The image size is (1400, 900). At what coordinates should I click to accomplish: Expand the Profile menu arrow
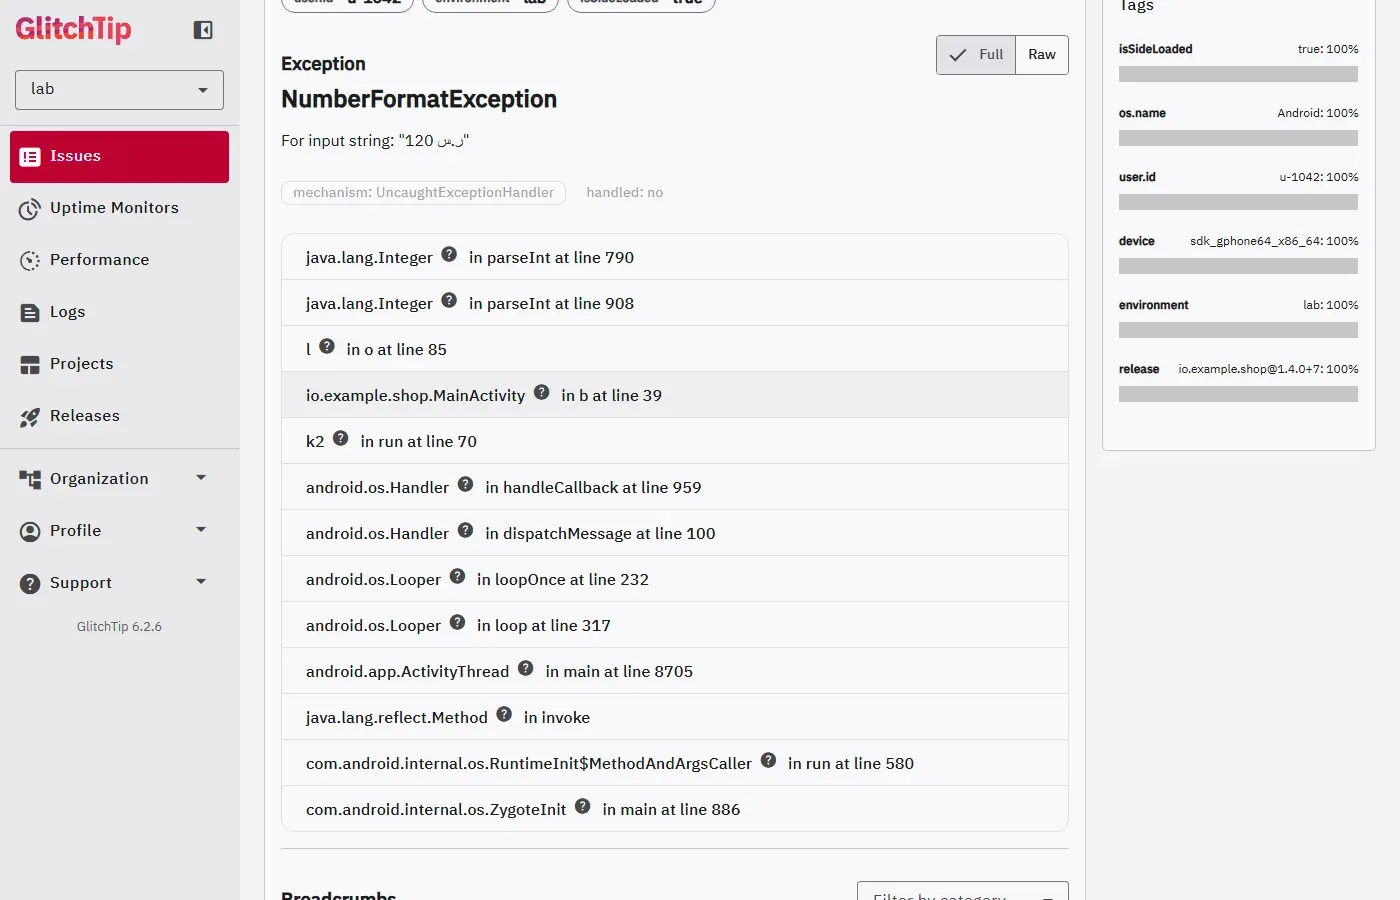201,530
